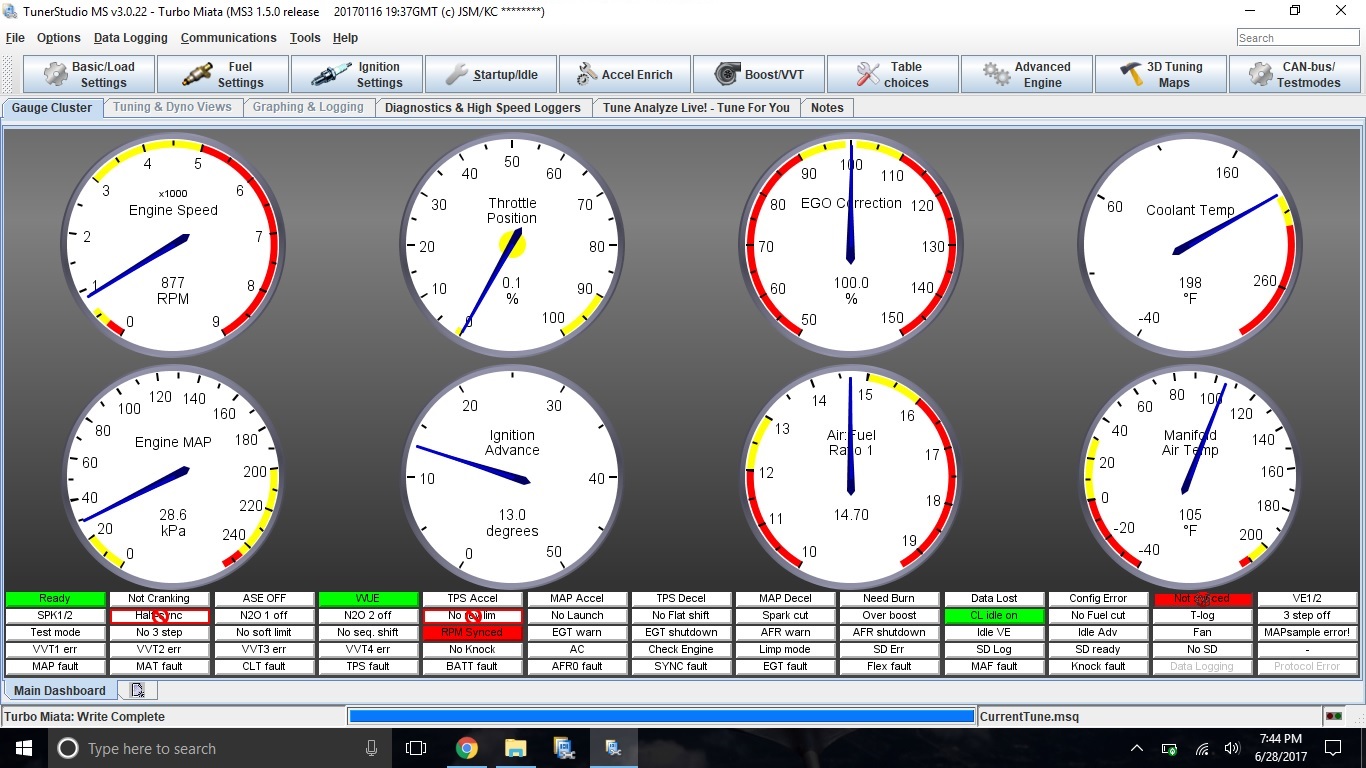Open 3D Tuning Maps hammer button
This screenshot has height=768, width=1366.
coord(1161,75)
